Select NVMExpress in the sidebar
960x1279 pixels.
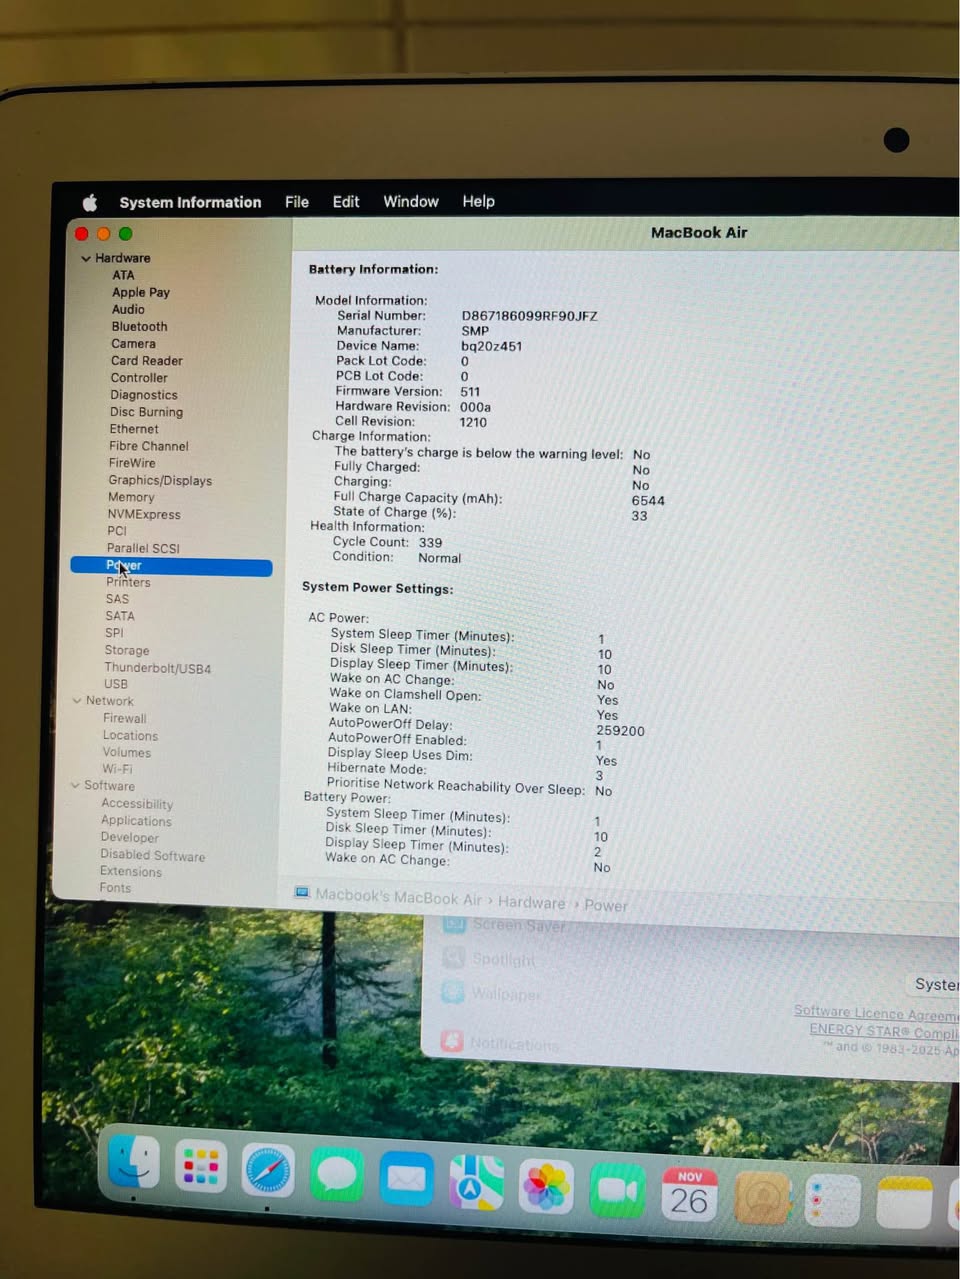pos(144,514)
